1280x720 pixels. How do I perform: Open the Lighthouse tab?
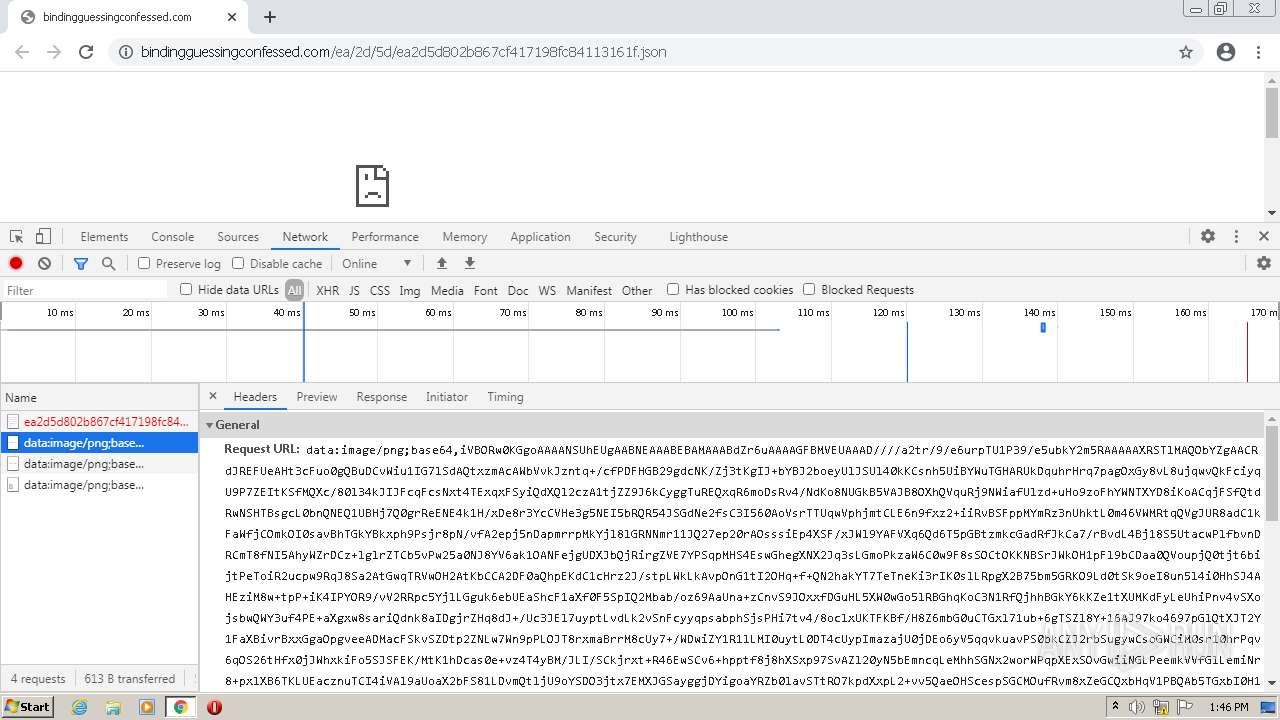tap(698, 237)
